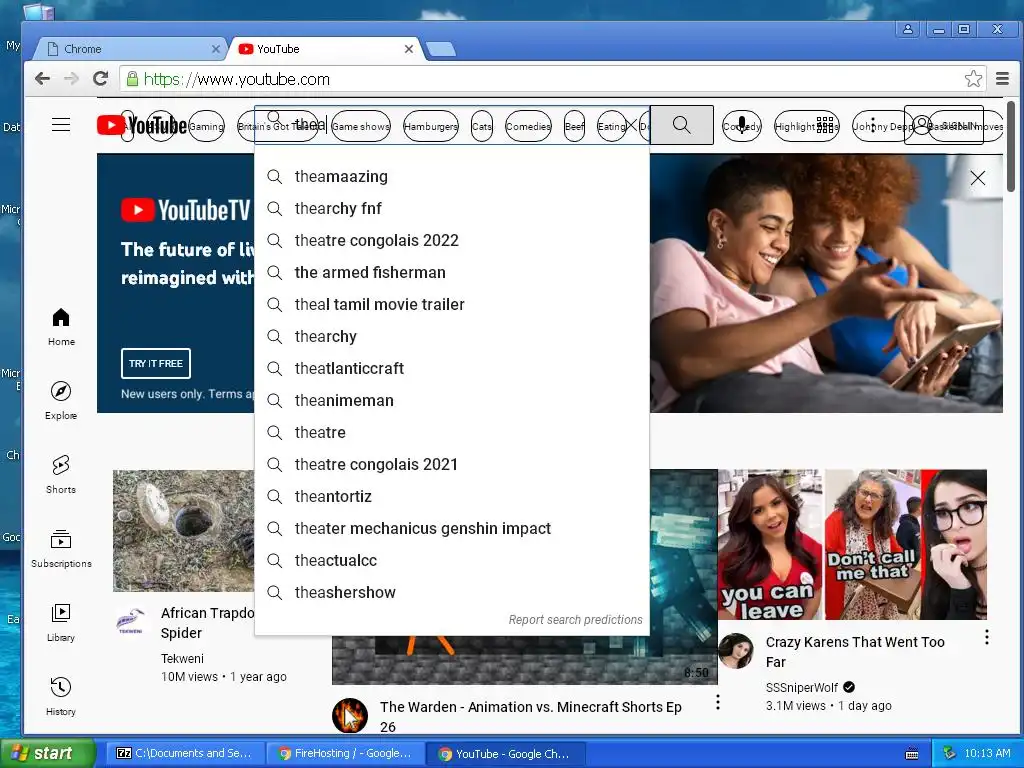This screenshot has height=768, width=1024.
Task: Open the Chrome browser menu
Action: coord(1002,79)
